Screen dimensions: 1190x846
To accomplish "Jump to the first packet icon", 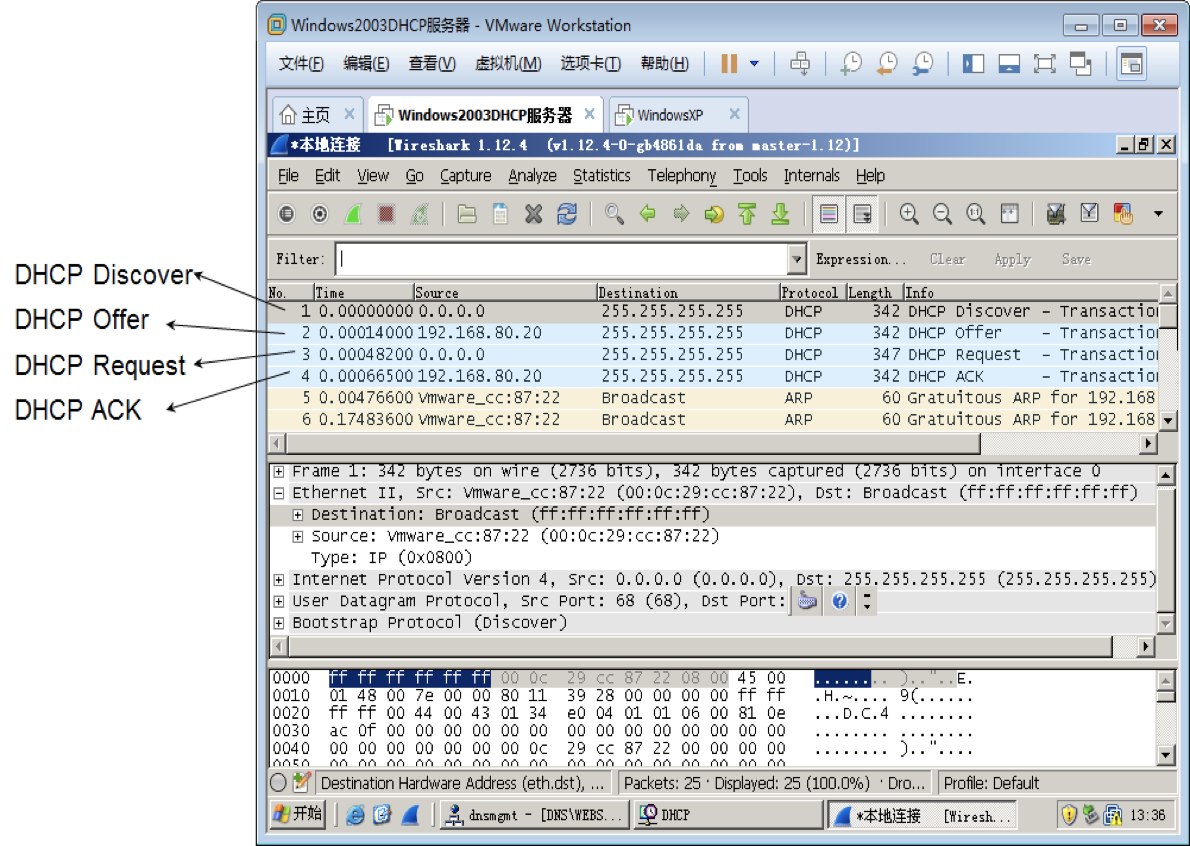I will (748, 215).
